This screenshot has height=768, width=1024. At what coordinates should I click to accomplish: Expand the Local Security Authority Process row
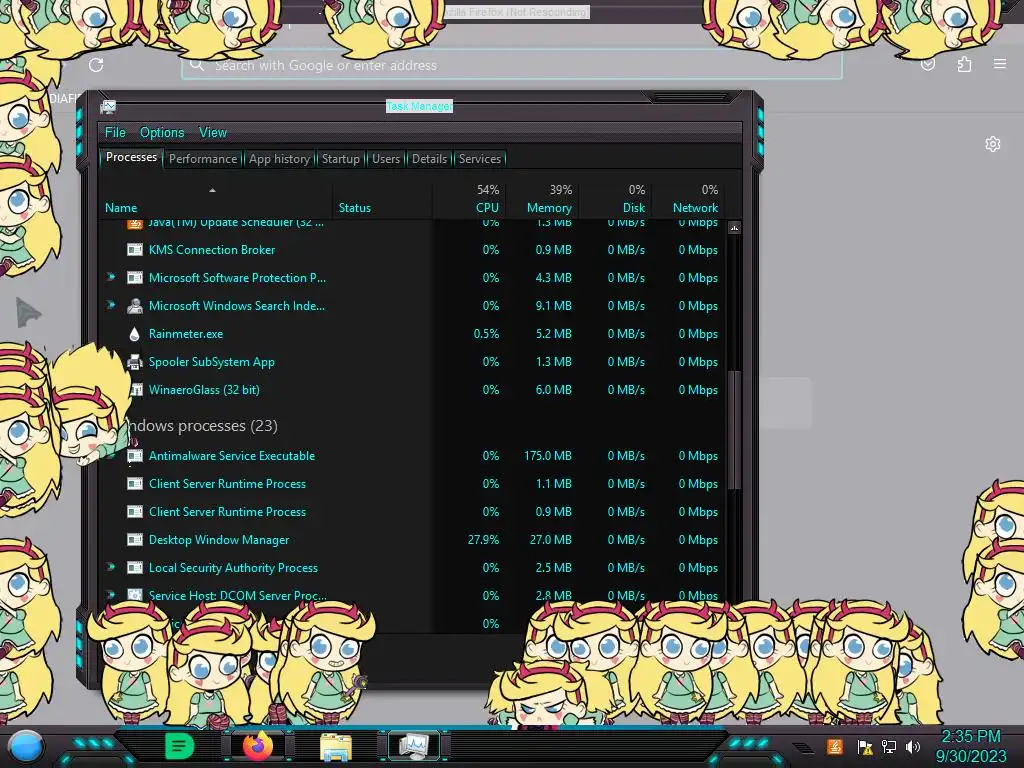(x=111, y=567)
